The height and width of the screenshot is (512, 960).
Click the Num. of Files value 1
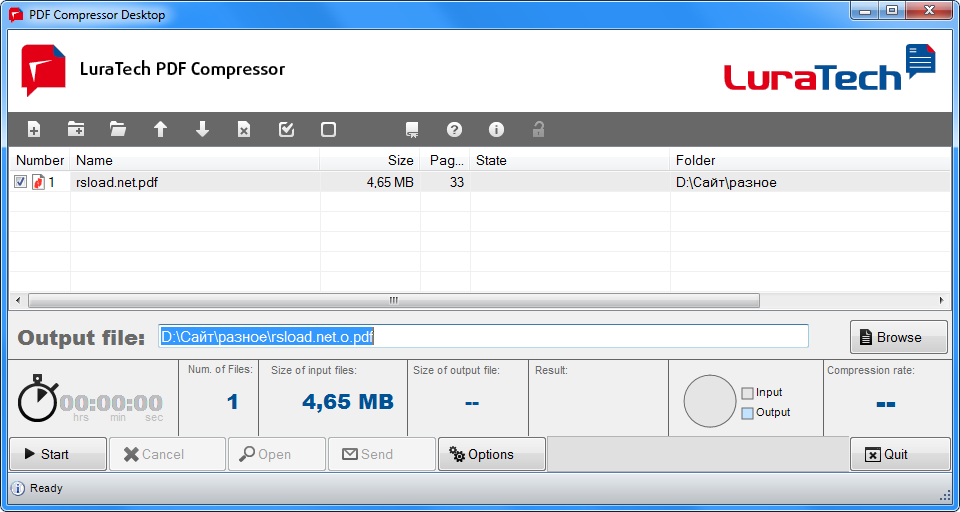[232, 402]
